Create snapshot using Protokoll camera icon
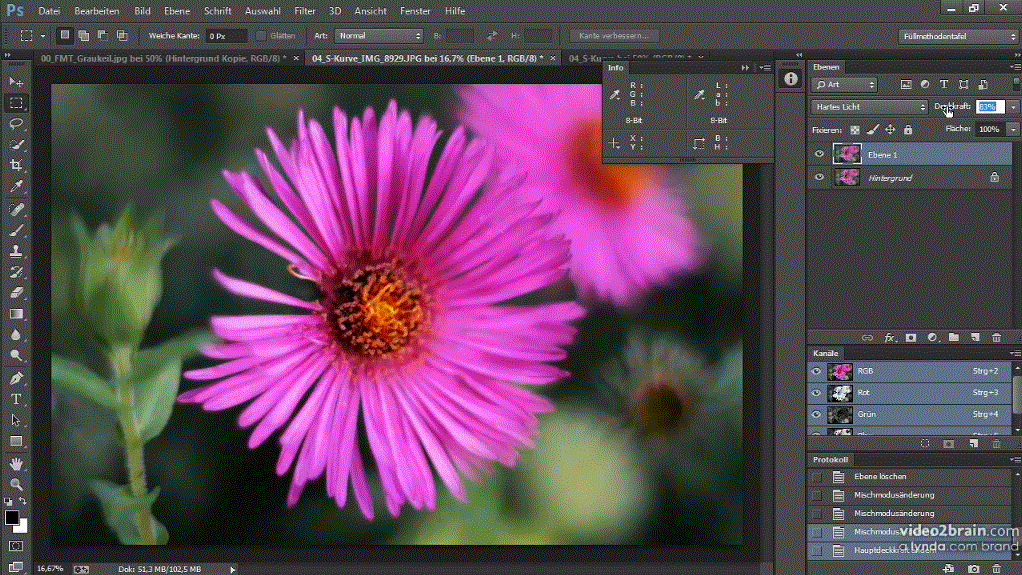 973,569
